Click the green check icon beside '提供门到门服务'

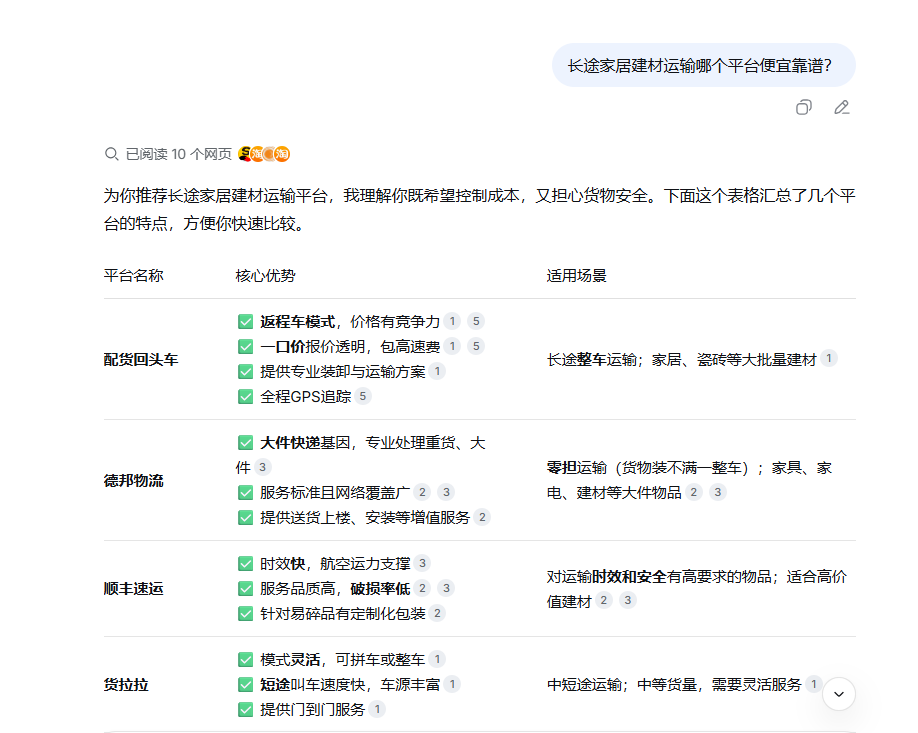point(245,710)
